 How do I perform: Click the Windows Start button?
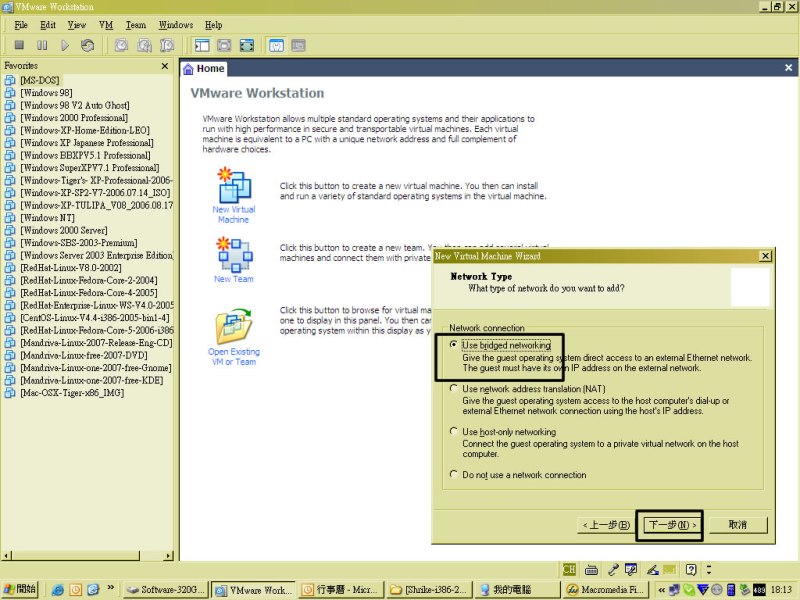point(20,589)
